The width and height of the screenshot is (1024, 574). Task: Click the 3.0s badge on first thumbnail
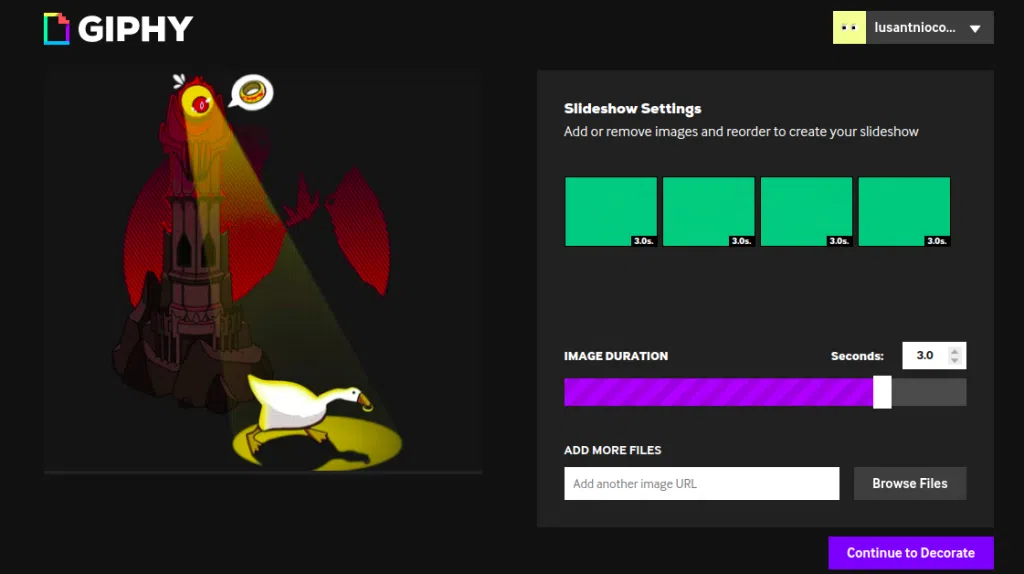coord(643,241)
